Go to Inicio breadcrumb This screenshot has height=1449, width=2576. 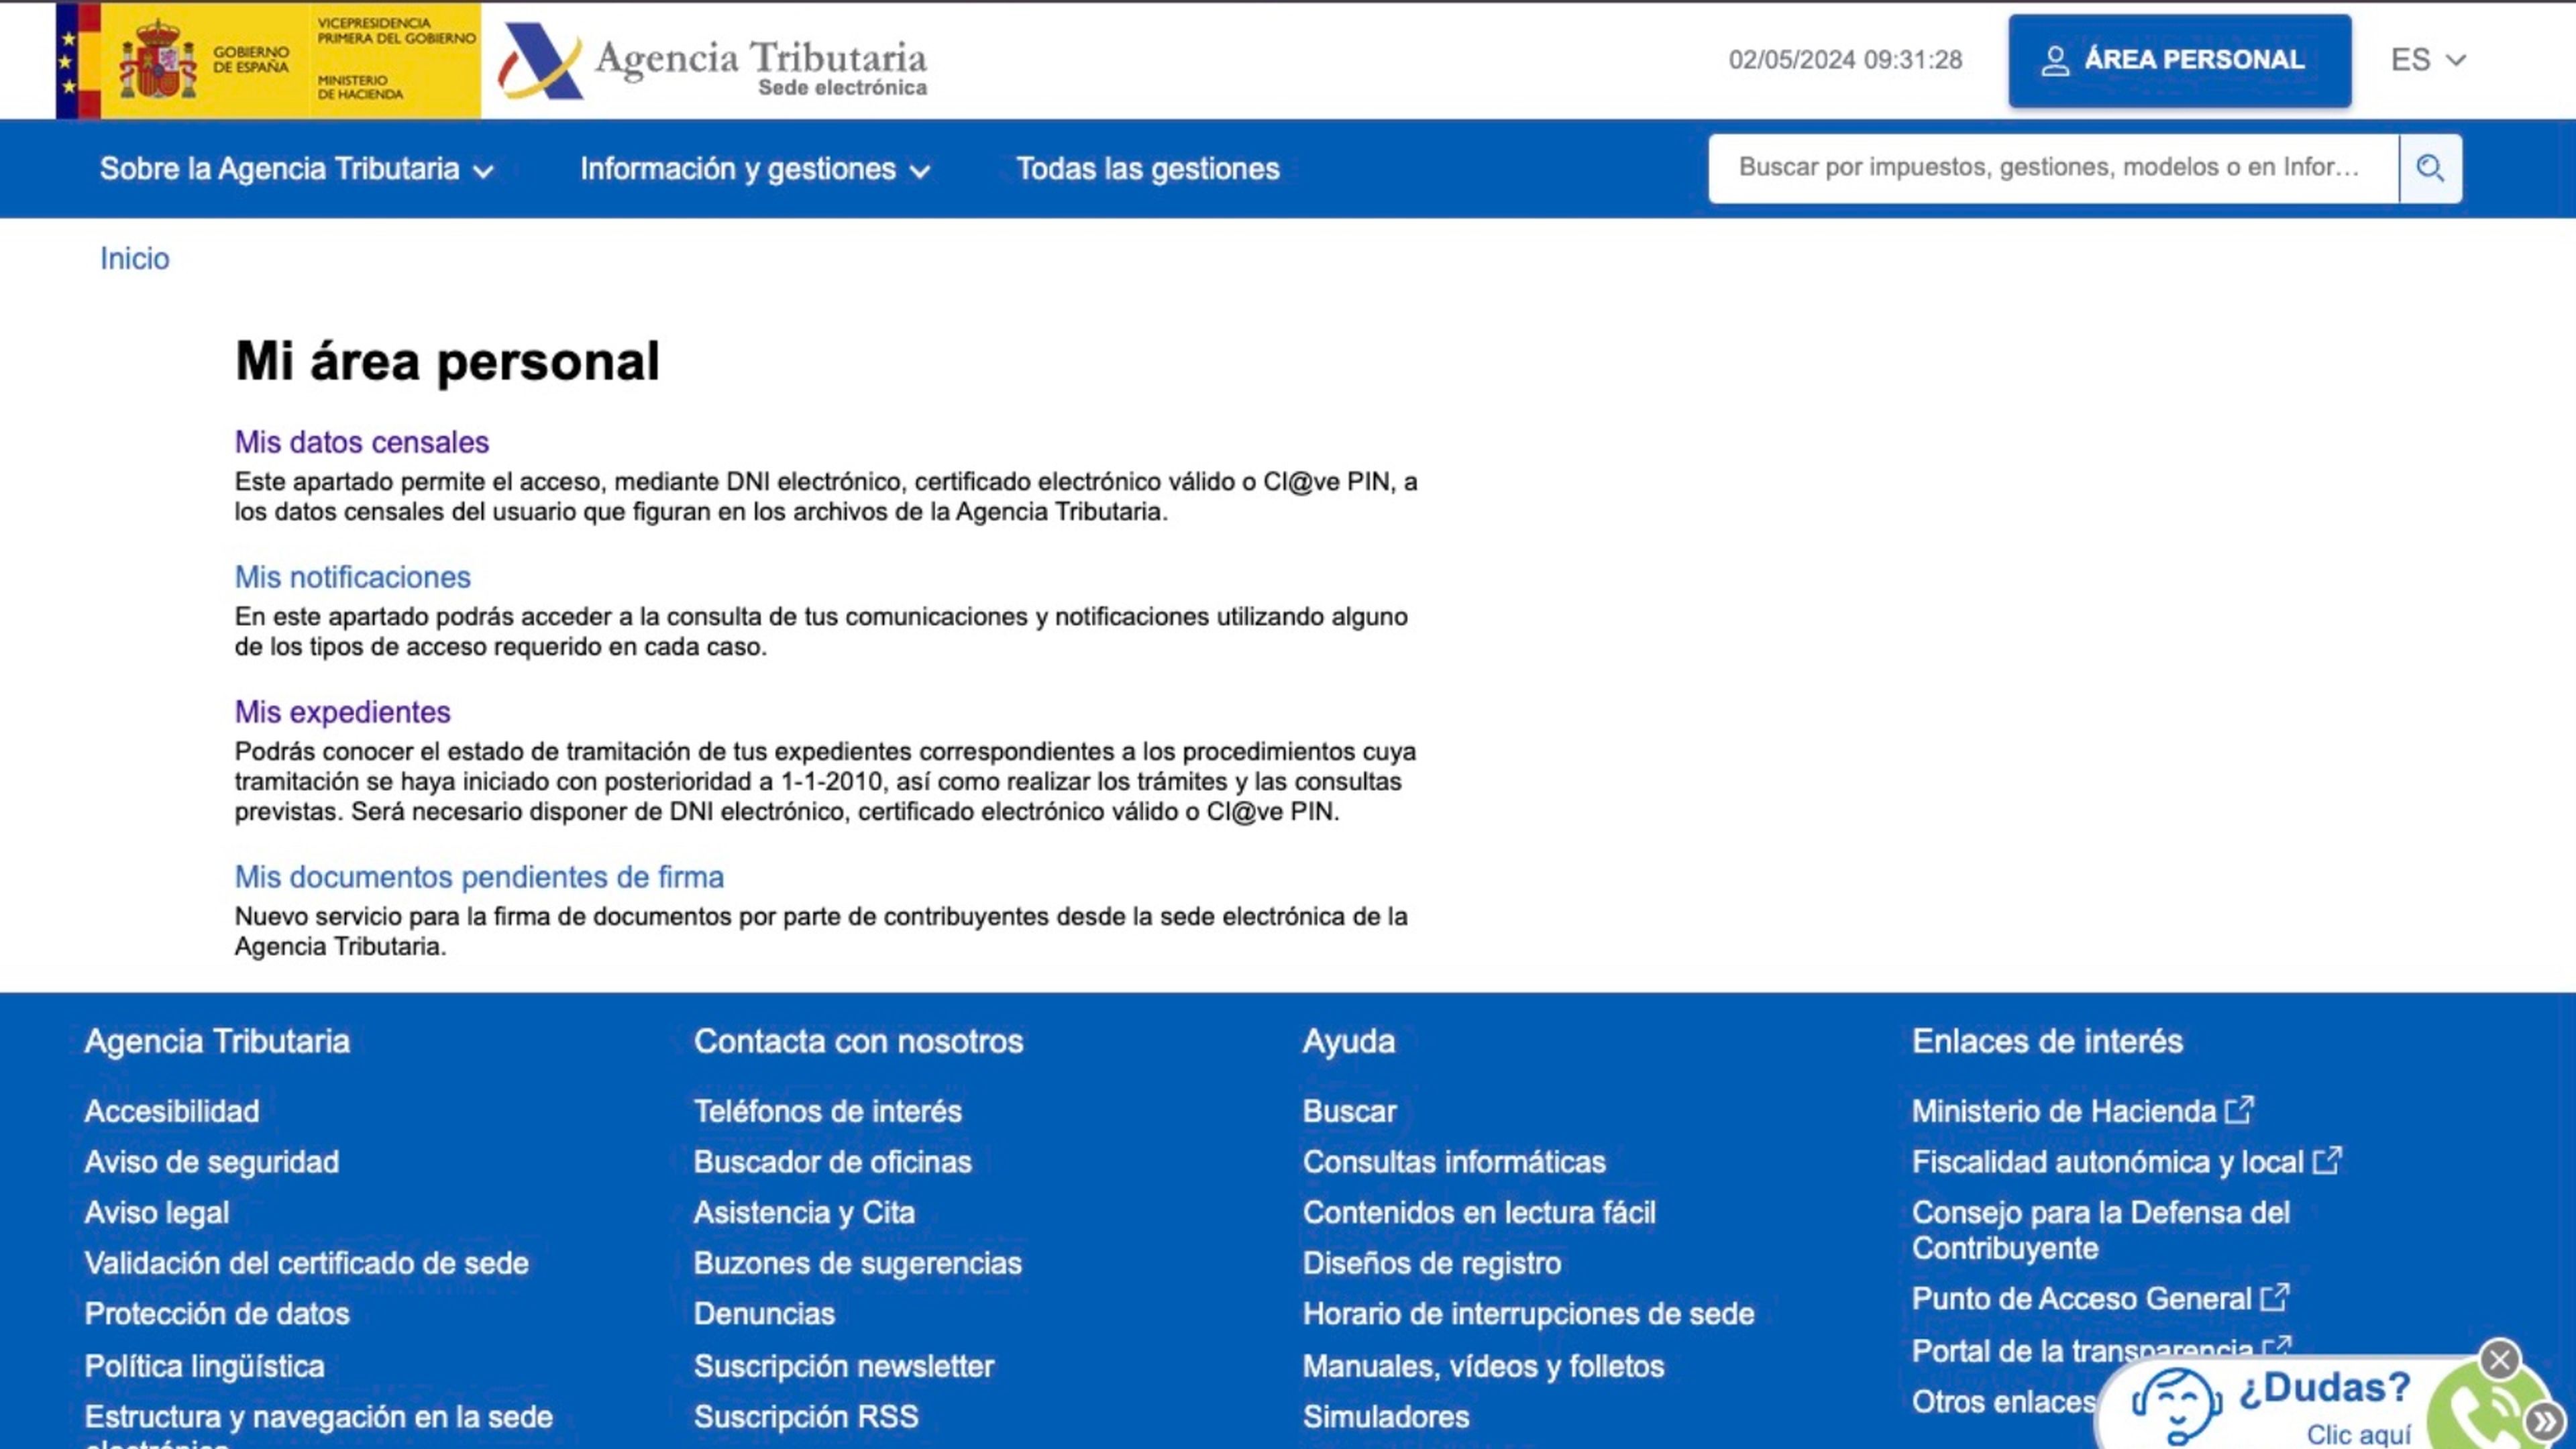point(135,259)
